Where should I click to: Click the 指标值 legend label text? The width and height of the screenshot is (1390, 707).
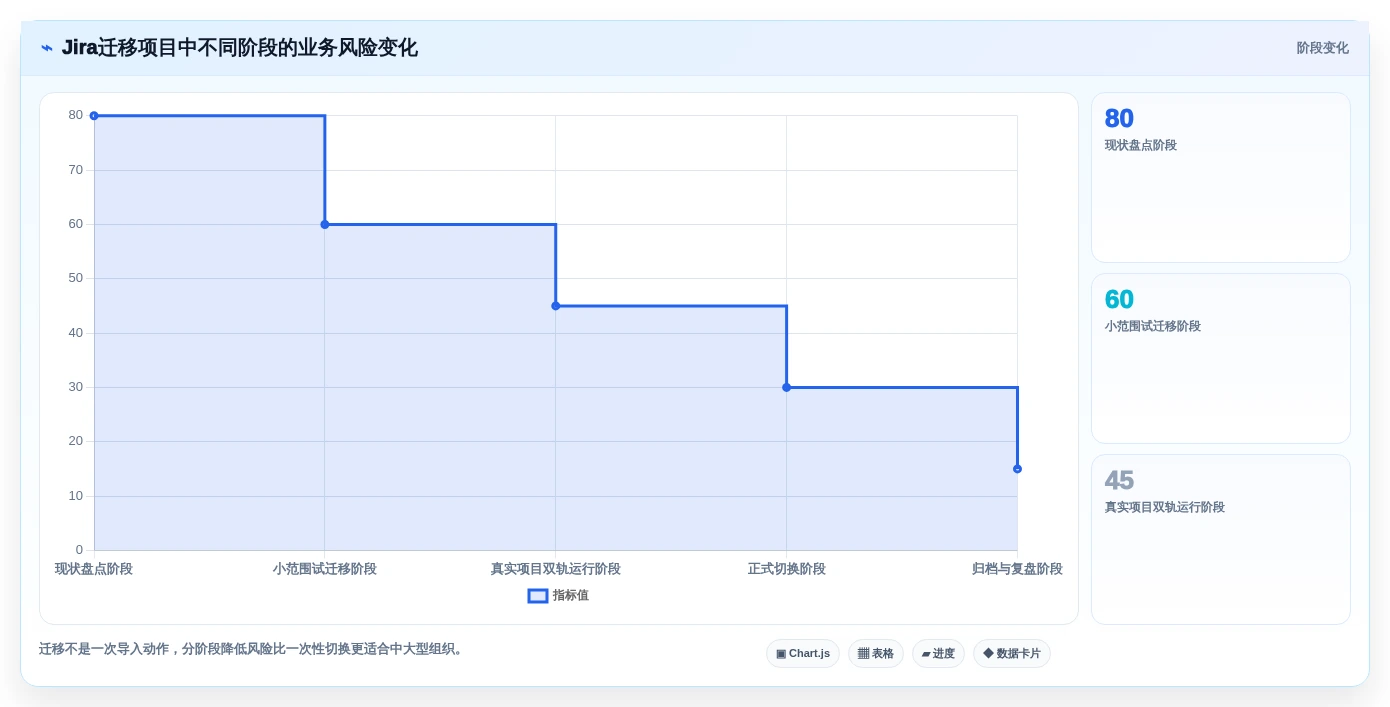pyautogui.click(x=571, y=595)
